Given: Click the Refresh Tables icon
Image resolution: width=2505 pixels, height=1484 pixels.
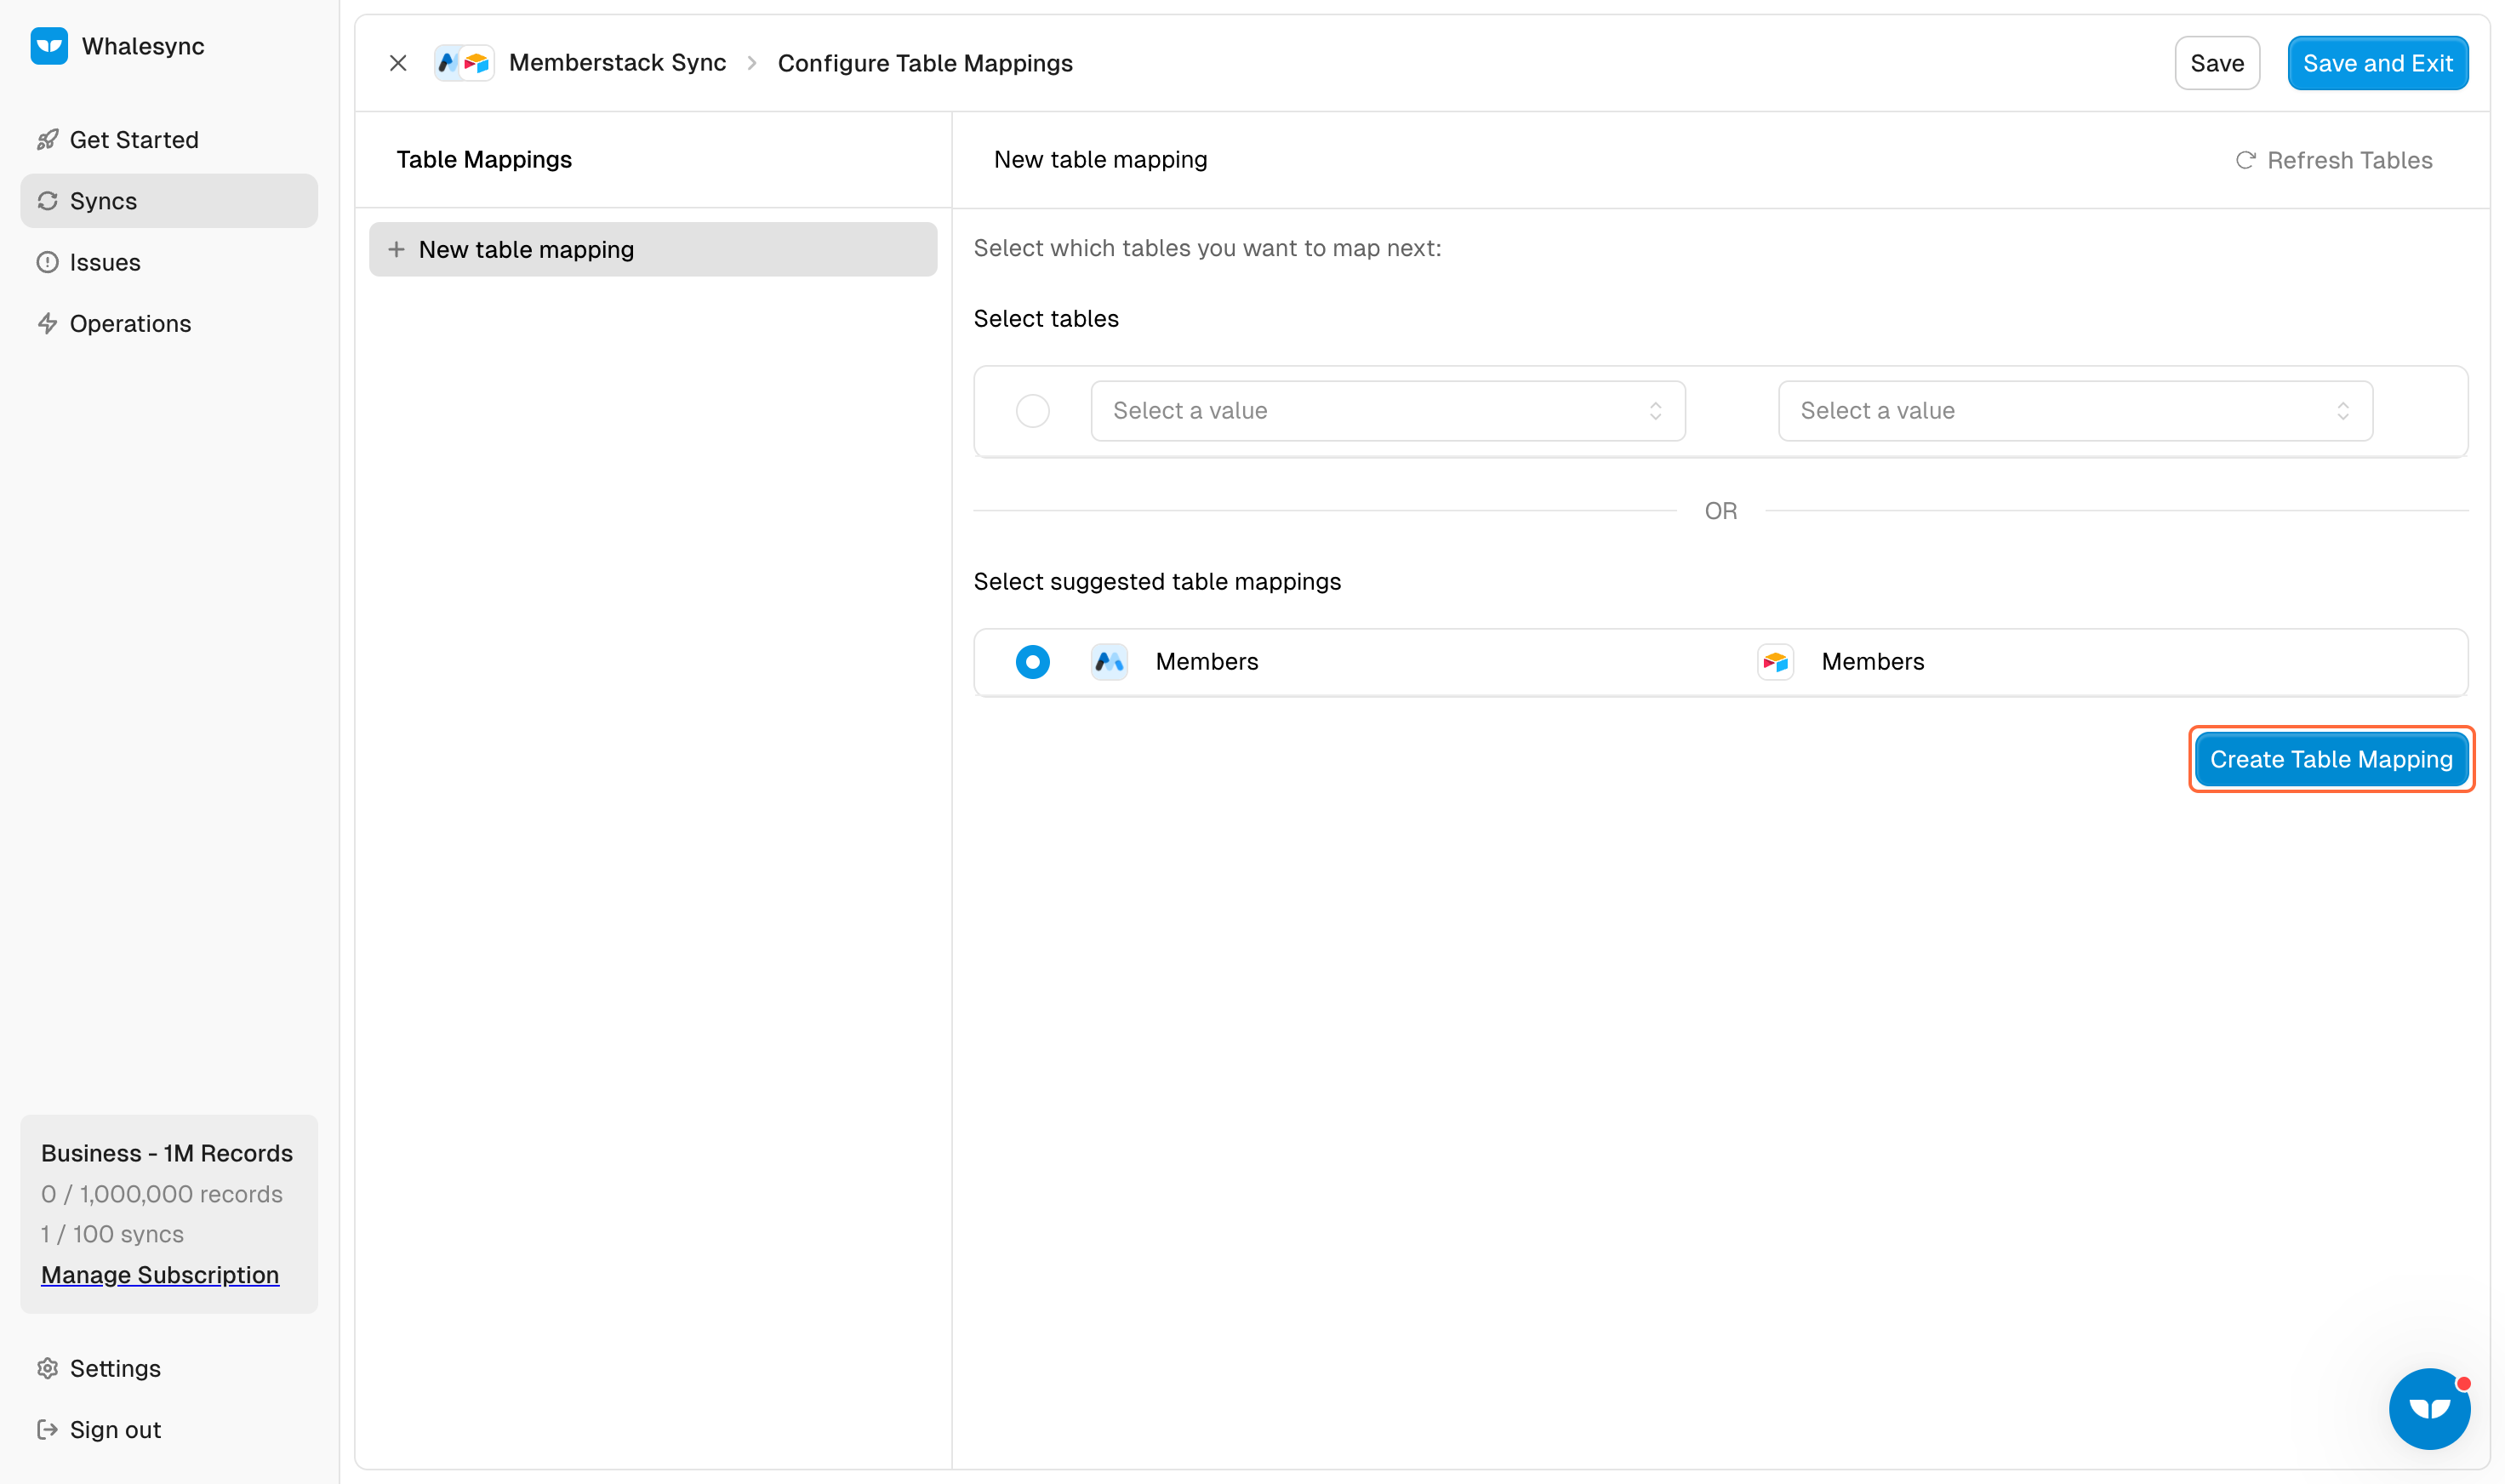Looking at the screenshot, I should [x=2245, y=160].
